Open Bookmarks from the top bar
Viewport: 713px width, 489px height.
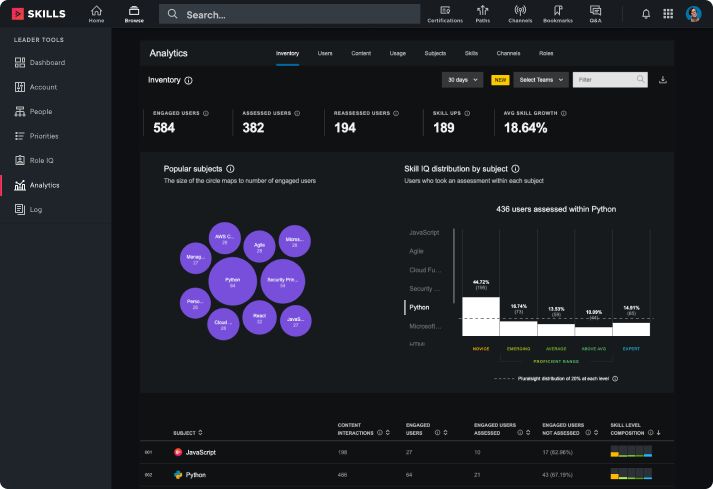pos(558,13)
